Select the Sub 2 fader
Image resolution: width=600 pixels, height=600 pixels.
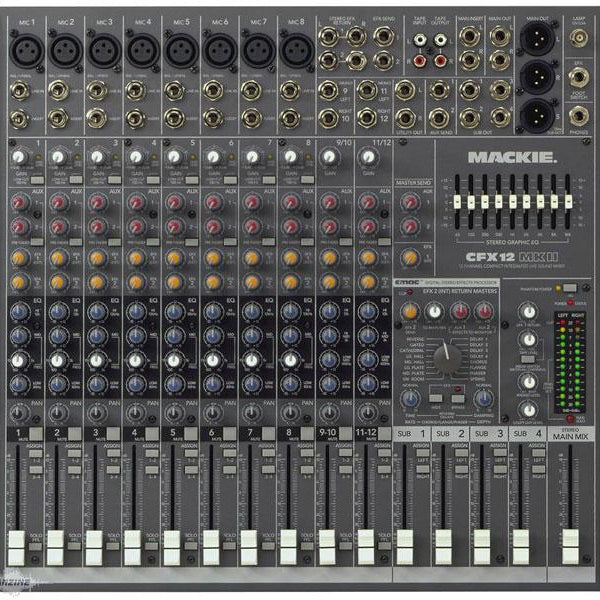443,547
